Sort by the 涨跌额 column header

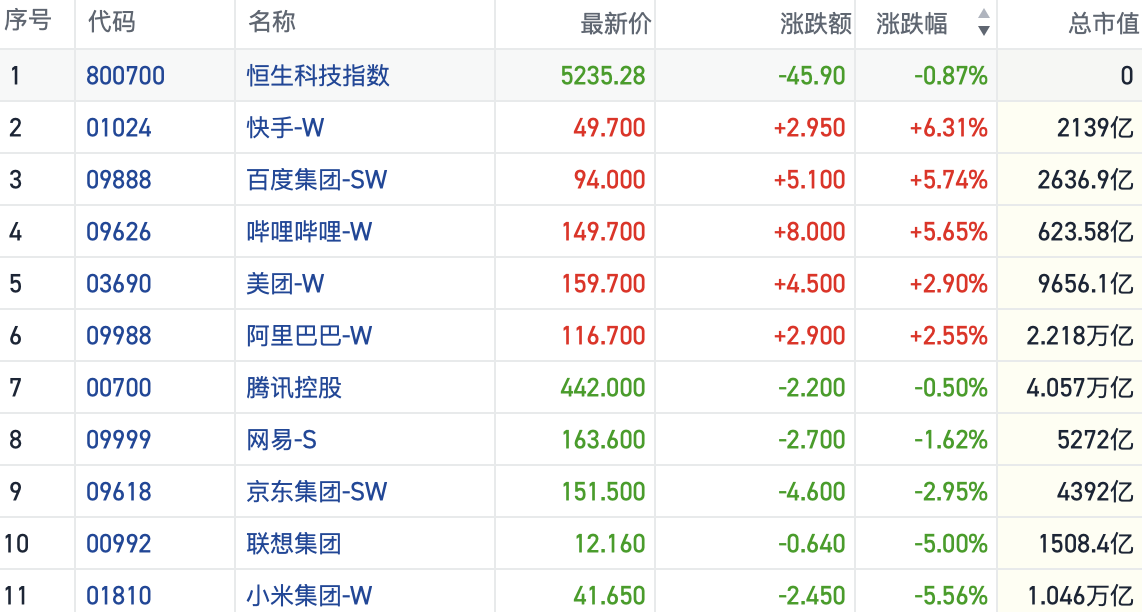click(816, 24)
